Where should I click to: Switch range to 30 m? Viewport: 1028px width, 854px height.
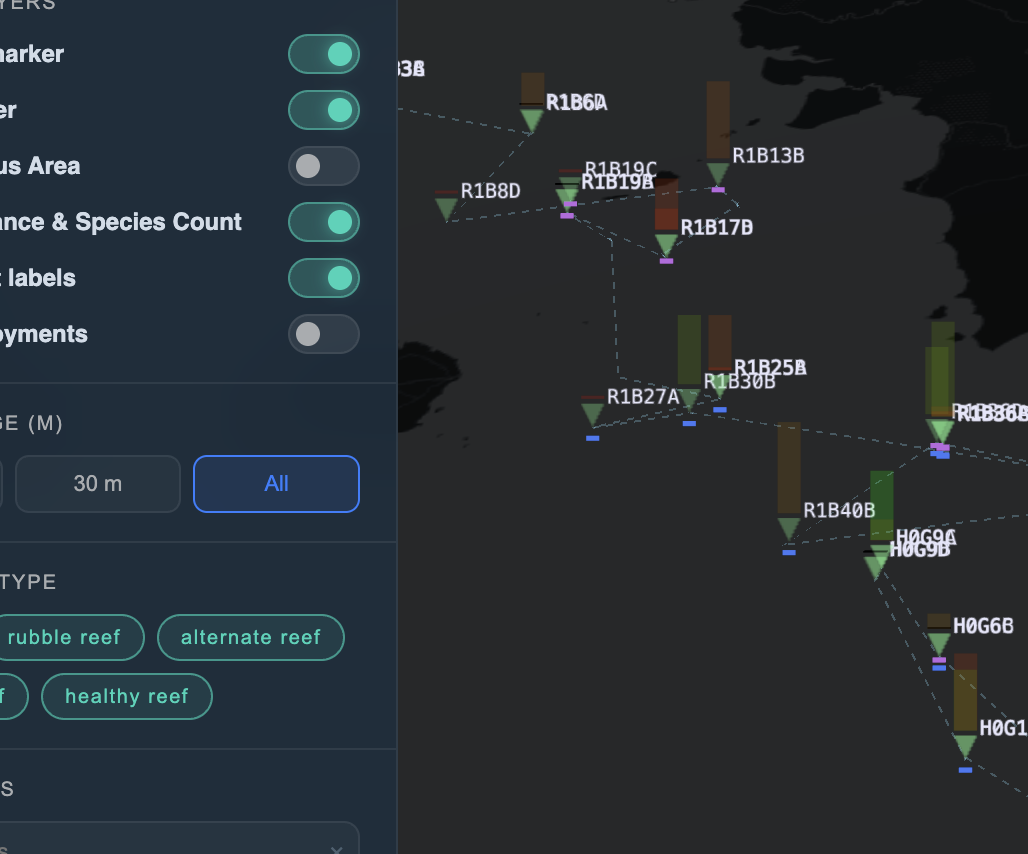point(97,484)
